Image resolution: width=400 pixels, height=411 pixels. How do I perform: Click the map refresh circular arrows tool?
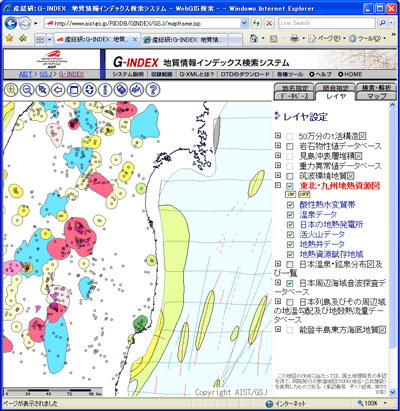(90, 90)
